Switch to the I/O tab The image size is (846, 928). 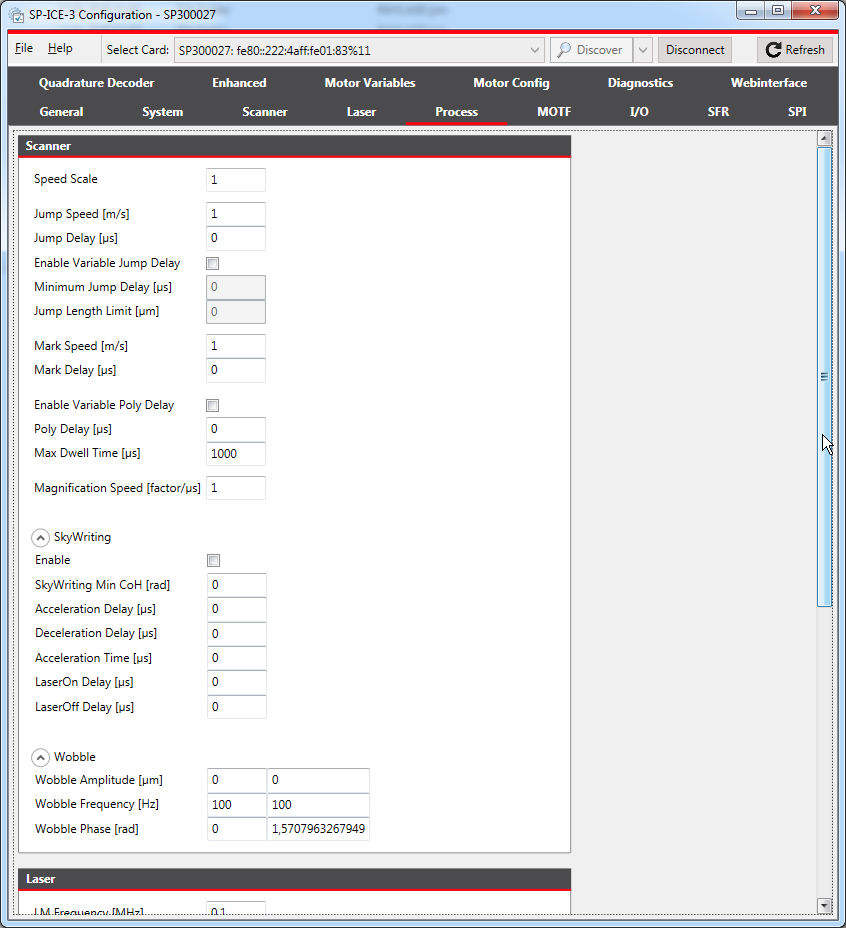tap(639, 112)
